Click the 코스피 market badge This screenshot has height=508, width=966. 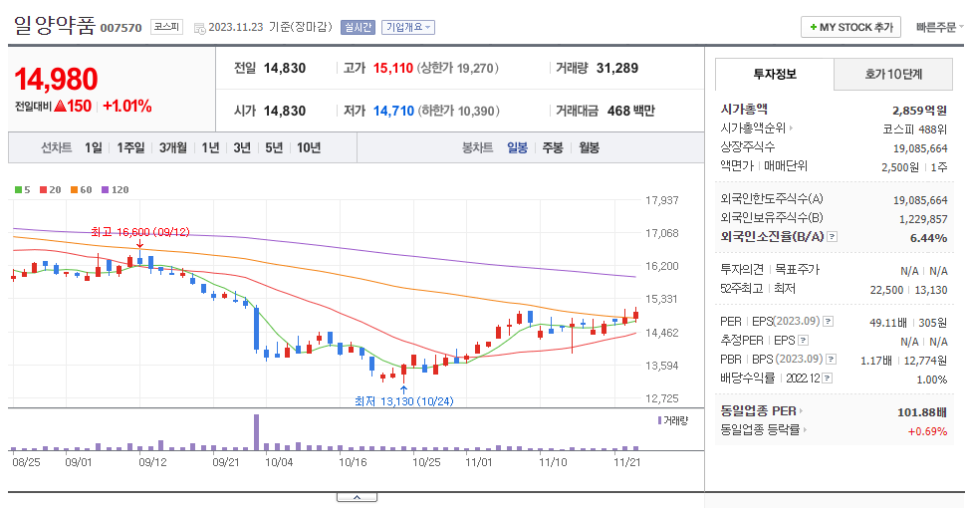coord(166,27)
